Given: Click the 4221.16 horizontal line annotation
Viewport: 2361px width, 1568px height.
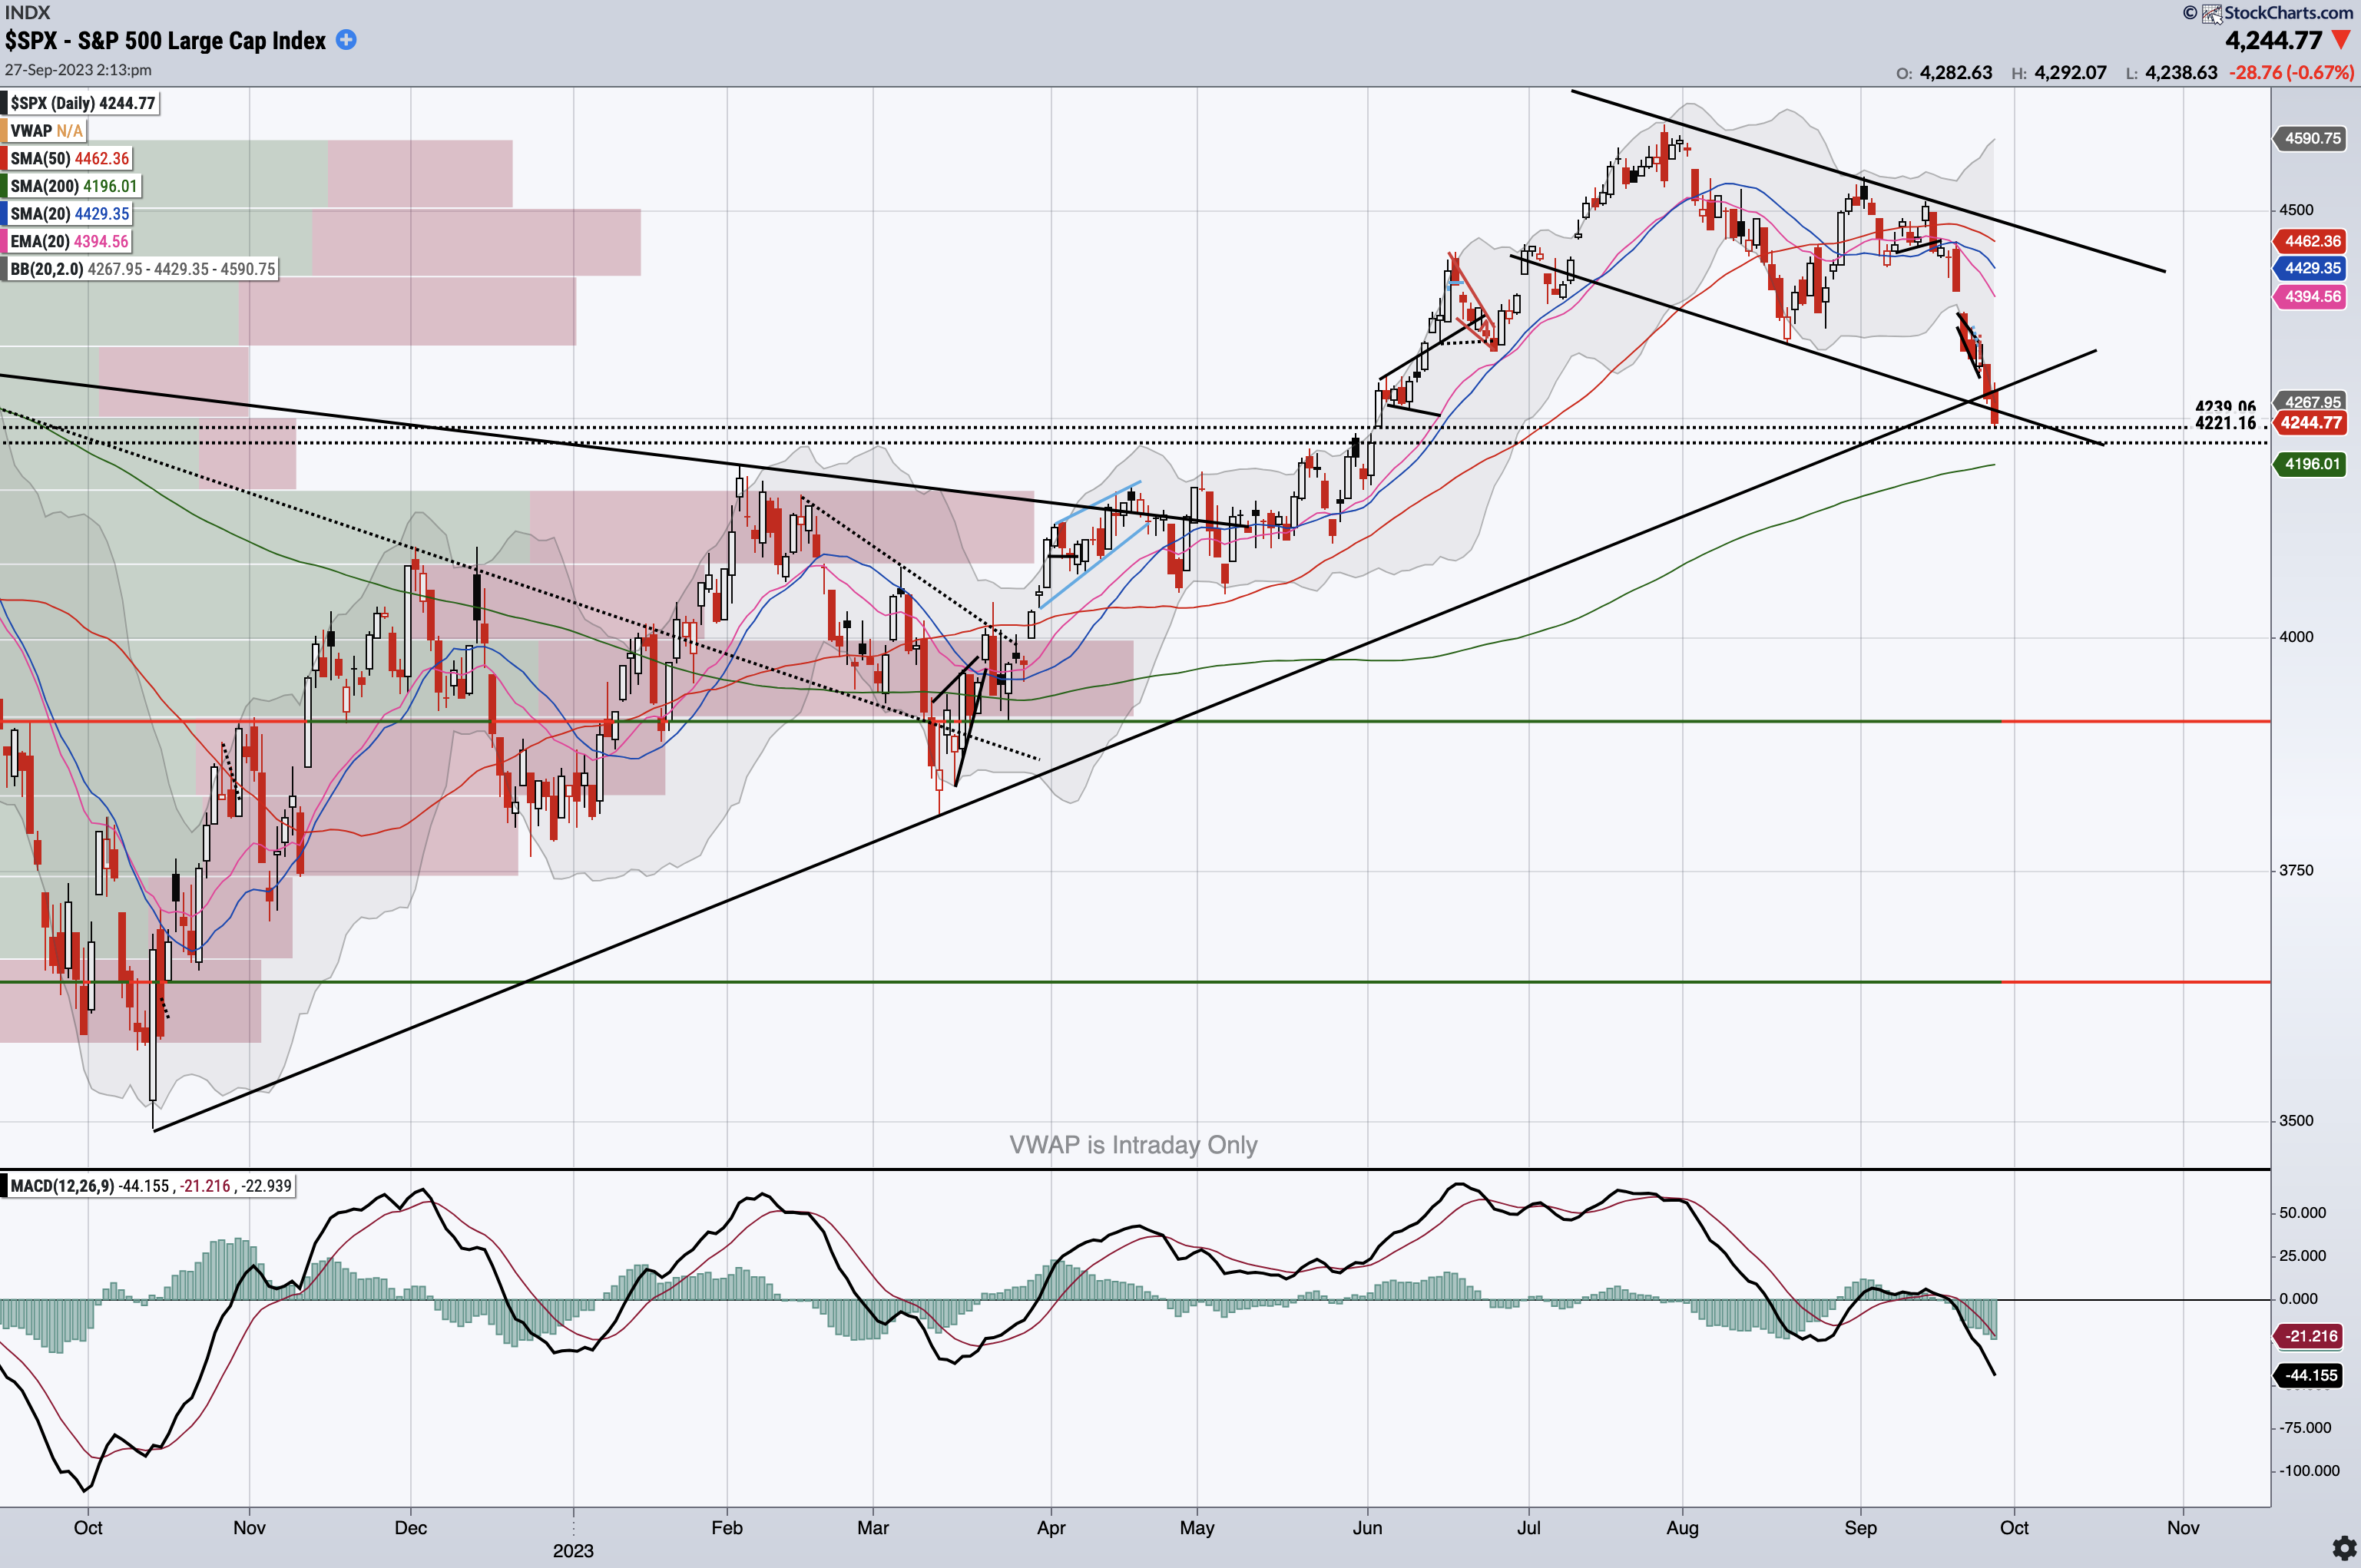Looking at the screenshot, I should pyautogui.click(x=2225, y=423).
